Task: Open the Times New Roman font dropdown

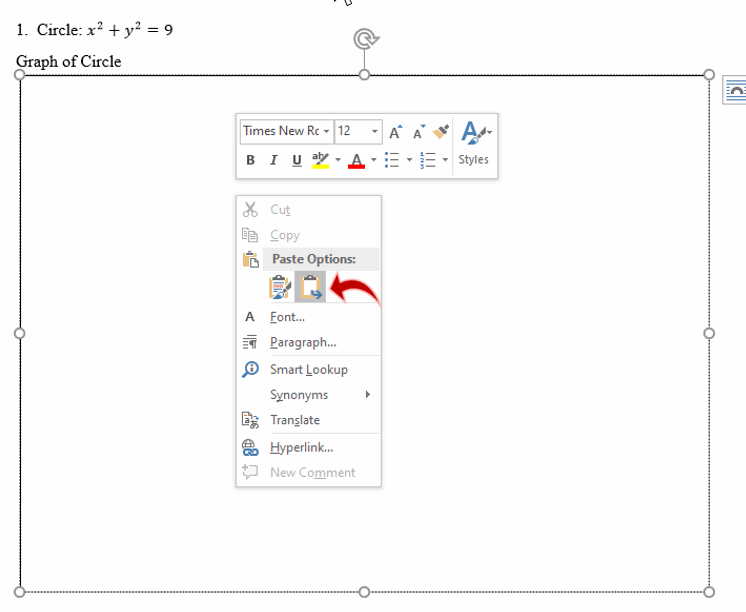Action: 286,131
